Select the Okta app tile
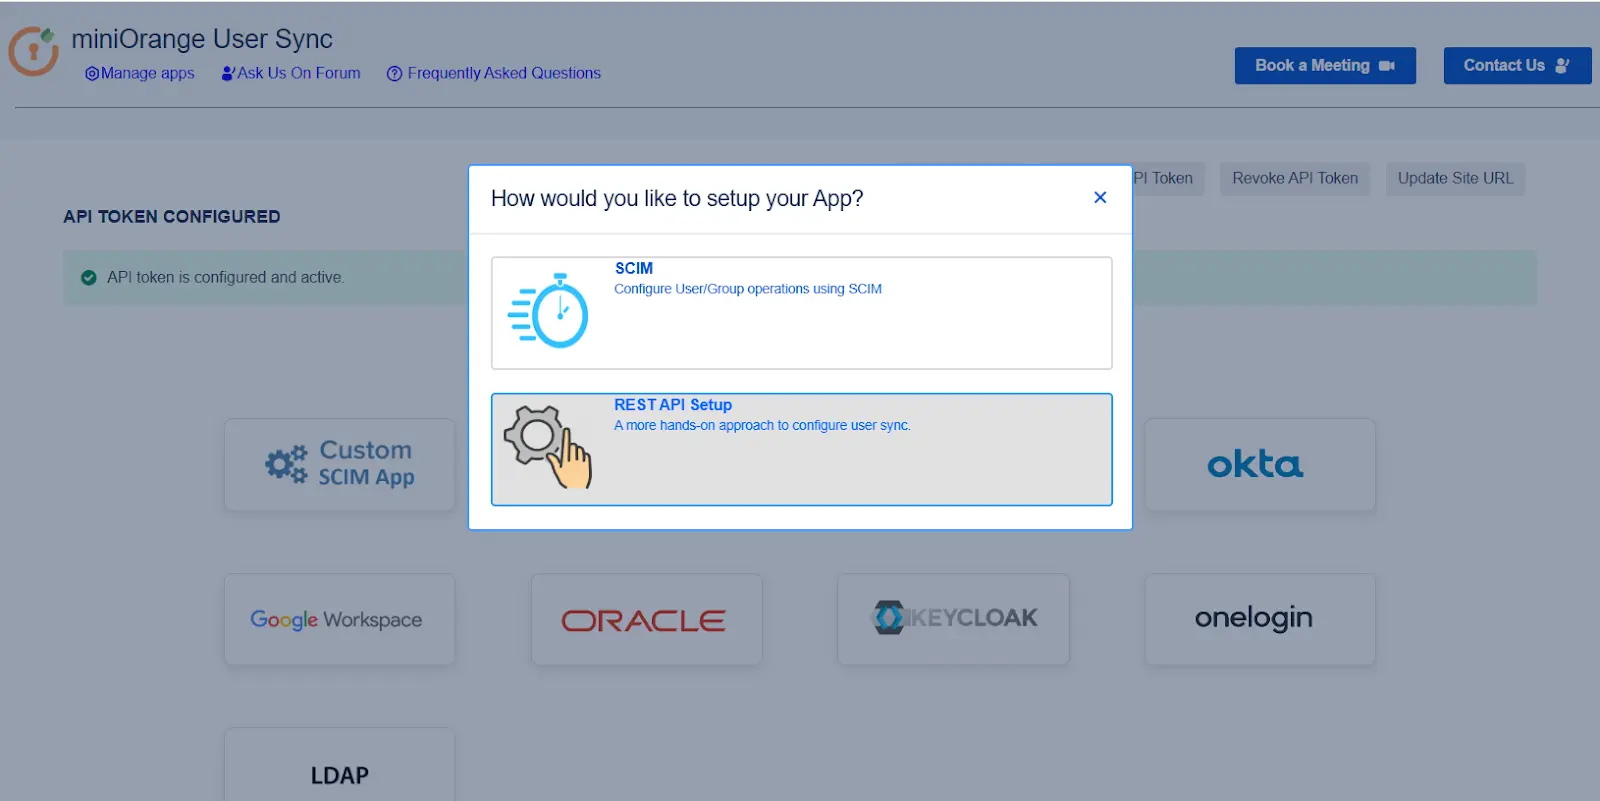 [1259, 465]
